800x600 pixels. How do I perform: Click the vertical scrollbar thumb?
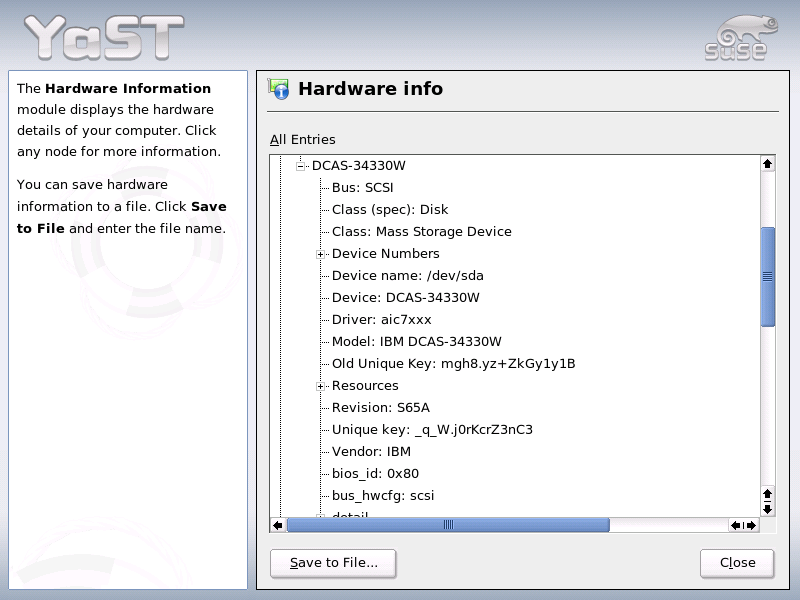coord(767,277)
